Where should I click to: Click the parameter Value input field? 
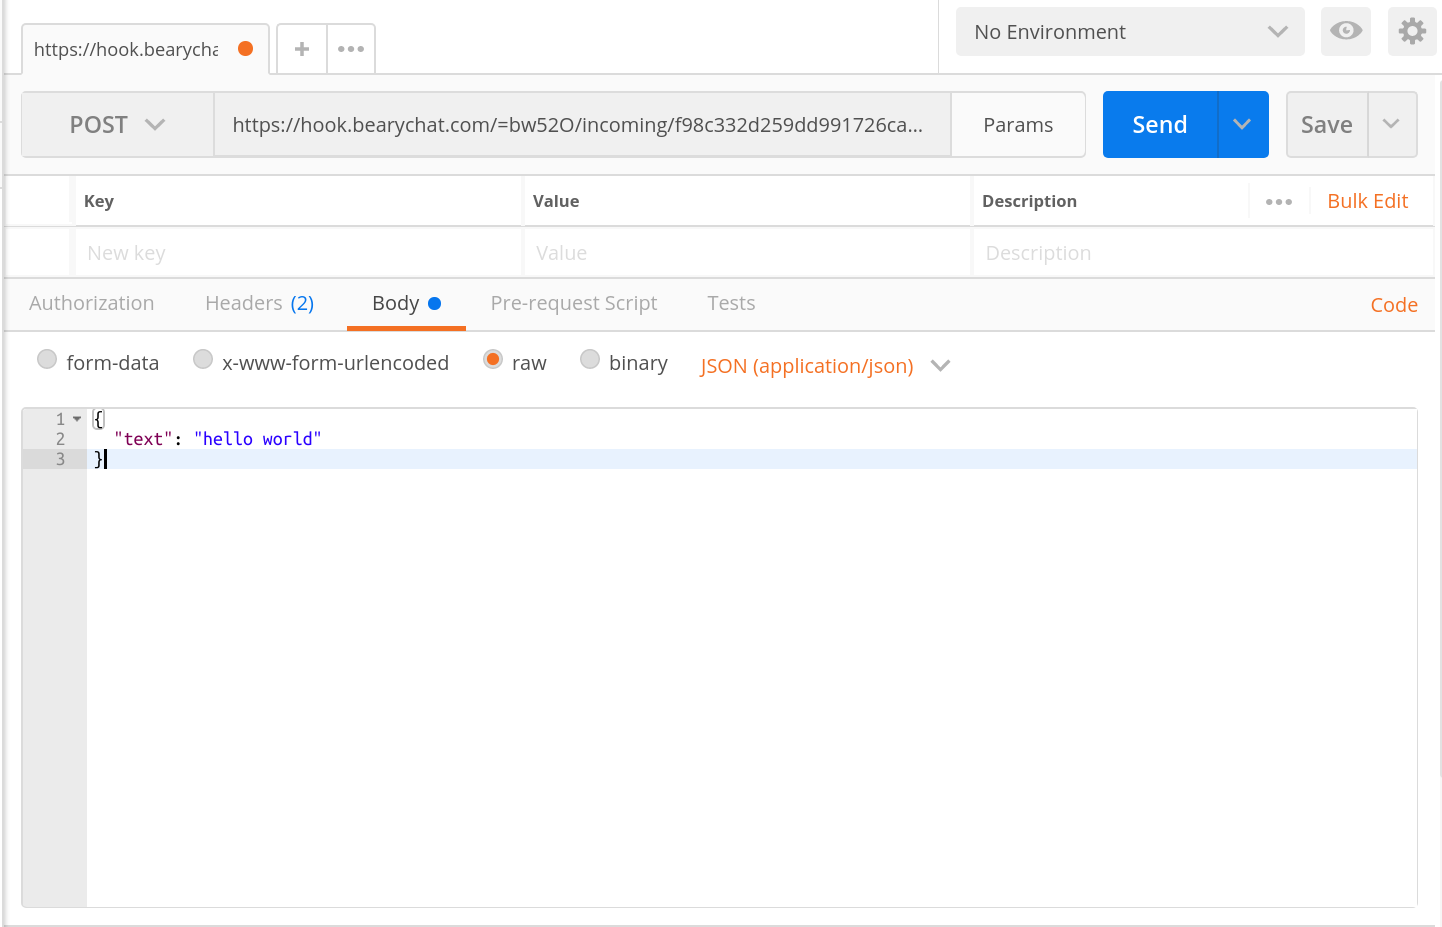click(x=747, y=253)
